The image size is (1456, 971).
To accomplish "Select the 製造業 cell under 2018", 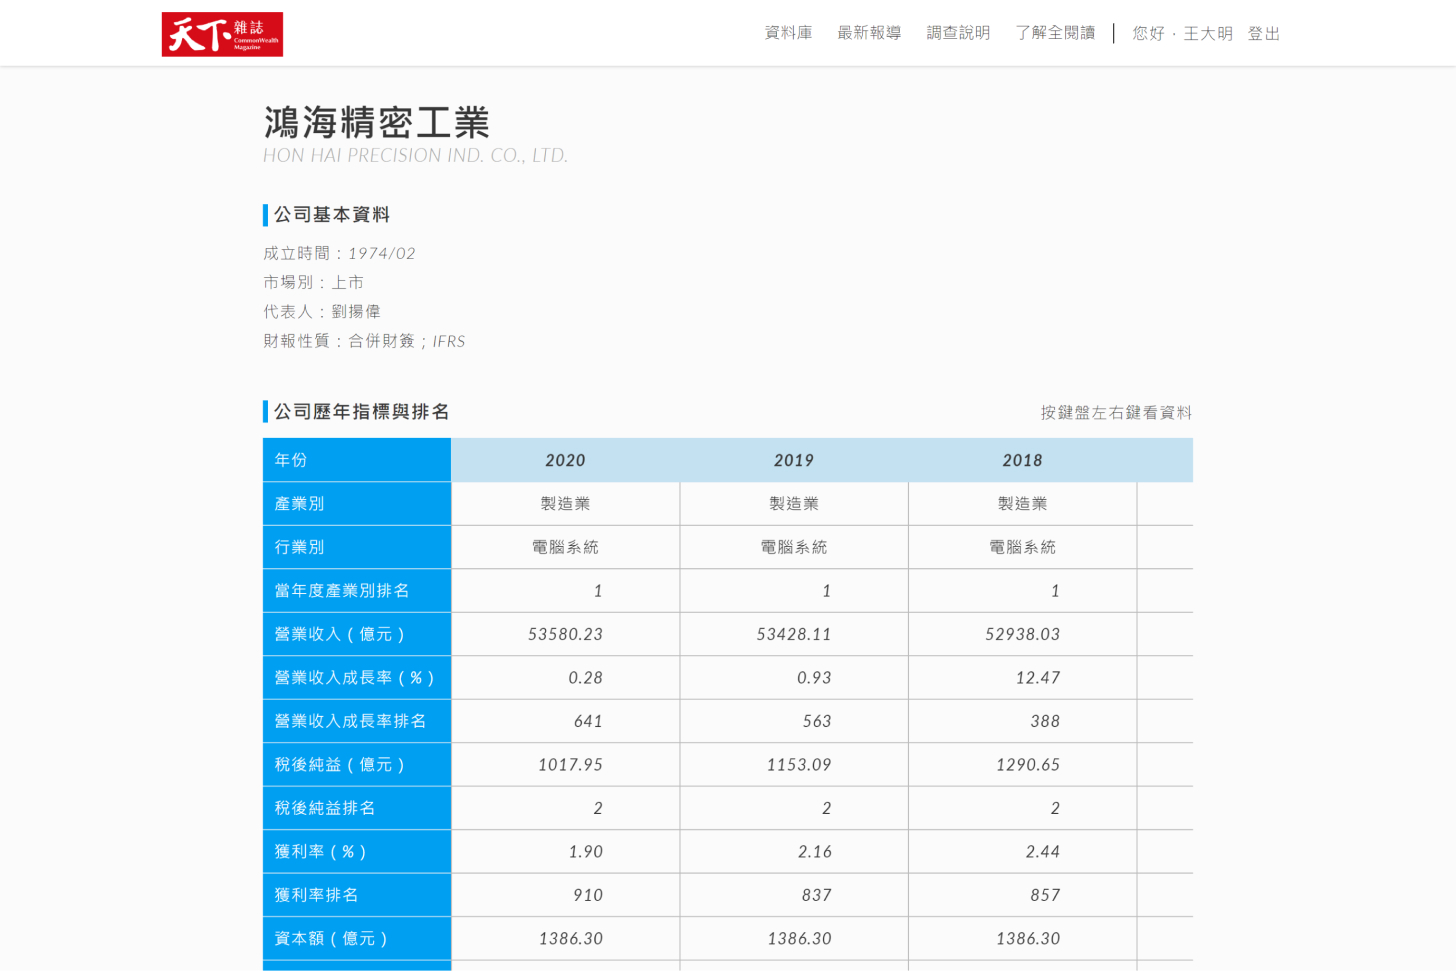I will click(x=1022, y=504).
